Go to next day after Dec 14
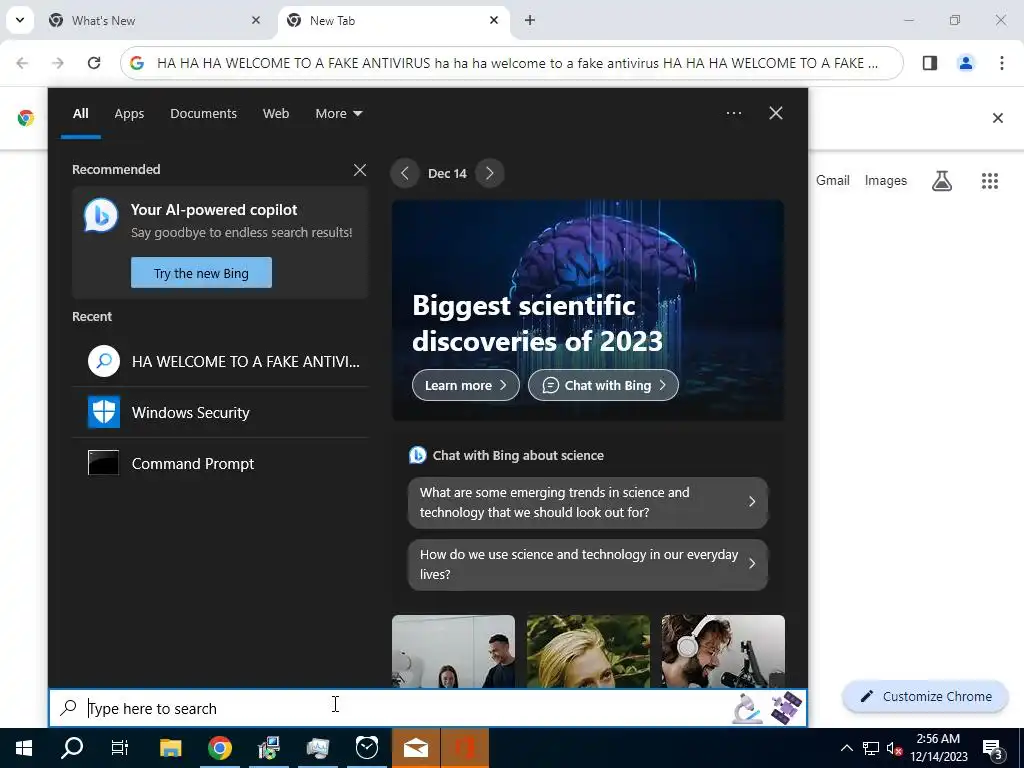This screenshot has width=1024, height=768. pyautogui.click(x=489, y=173)
